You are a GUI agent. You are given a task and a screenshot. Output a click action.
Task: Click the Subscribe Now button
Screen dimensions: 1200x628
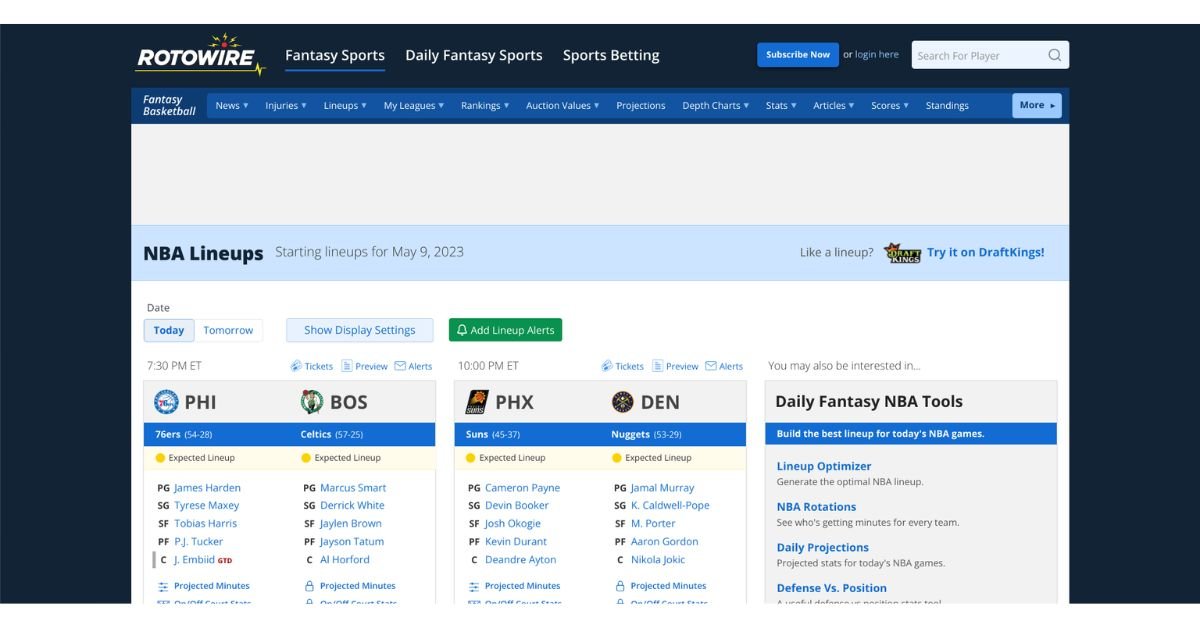click(x=797, y=55)
